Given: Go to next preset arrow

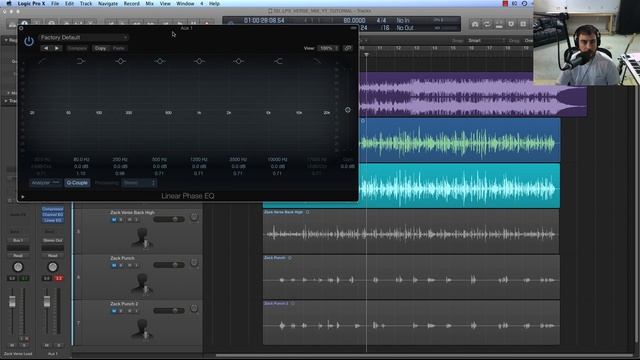Looking at the screenshot, I should click(x=57, y=48).
